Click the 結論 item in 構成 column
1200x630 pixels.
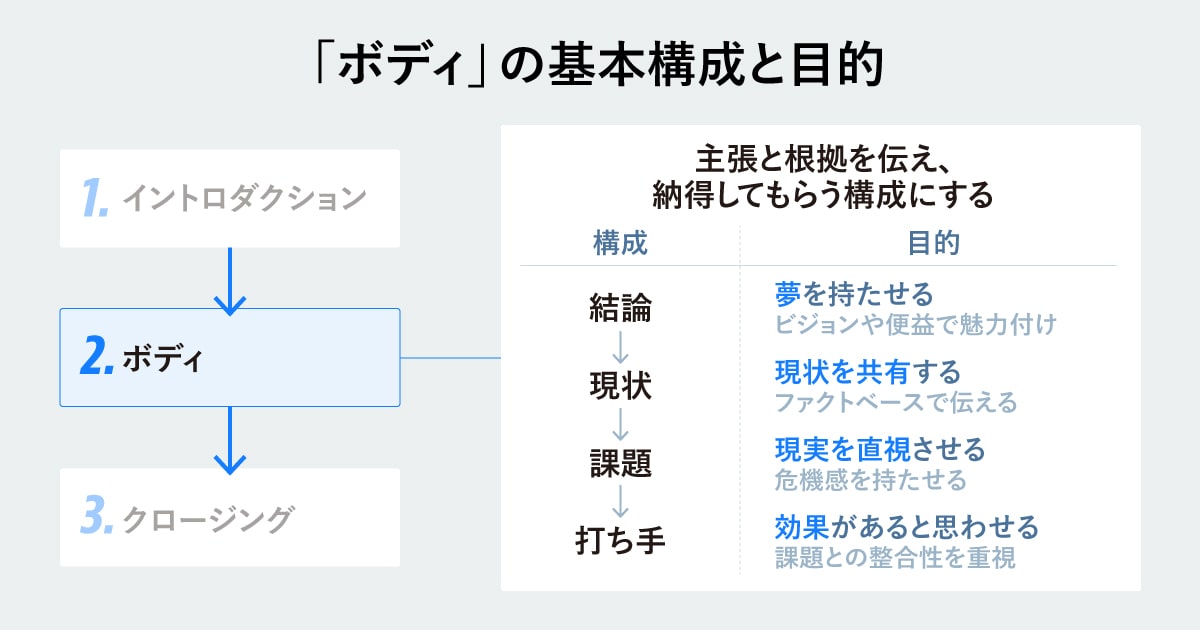620,310
